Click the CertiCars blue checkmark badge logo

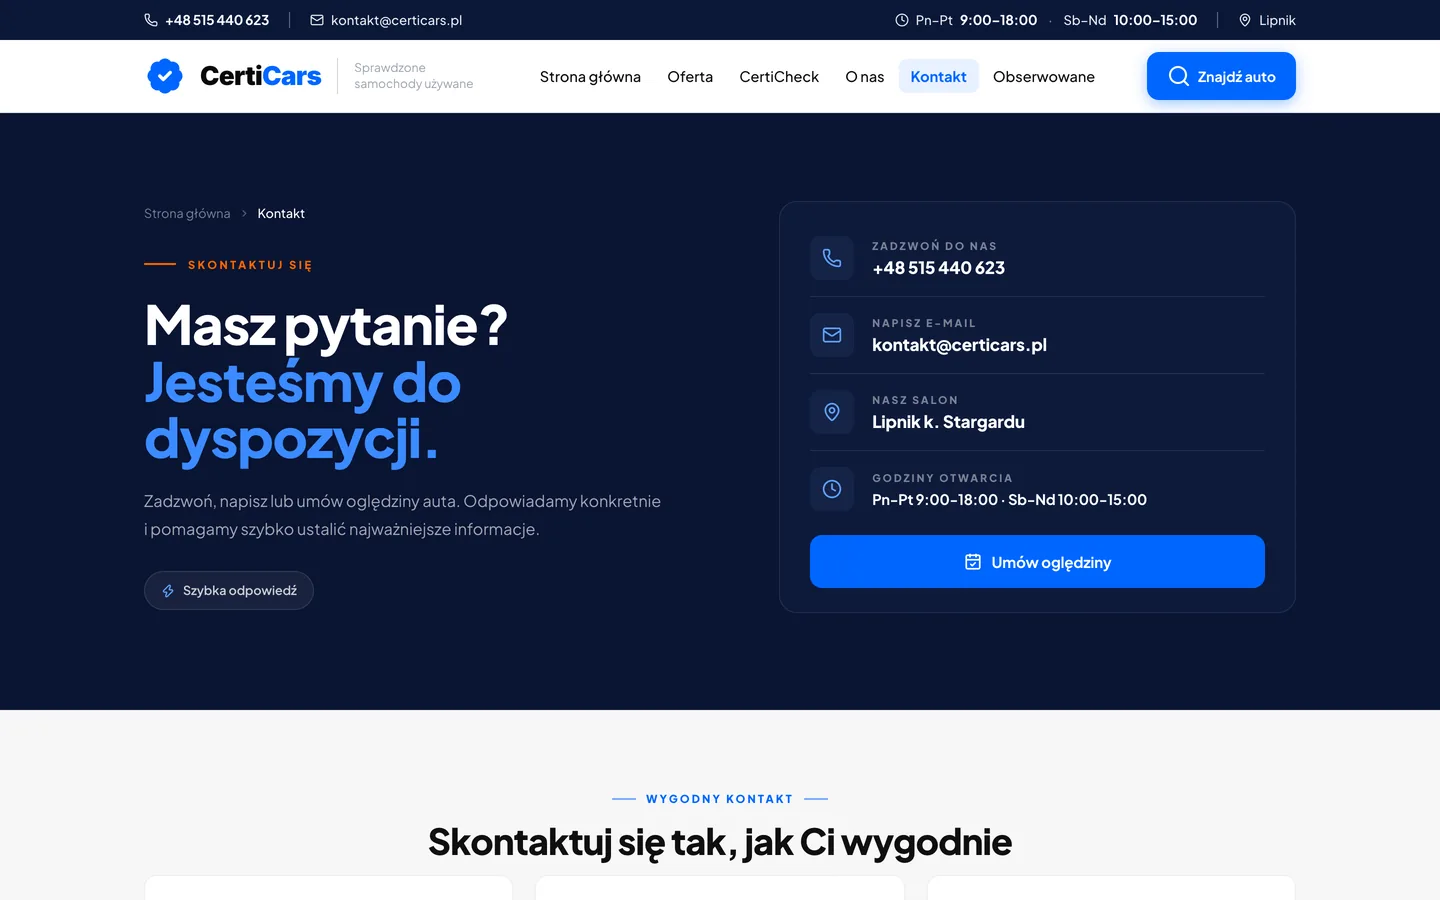165,76
